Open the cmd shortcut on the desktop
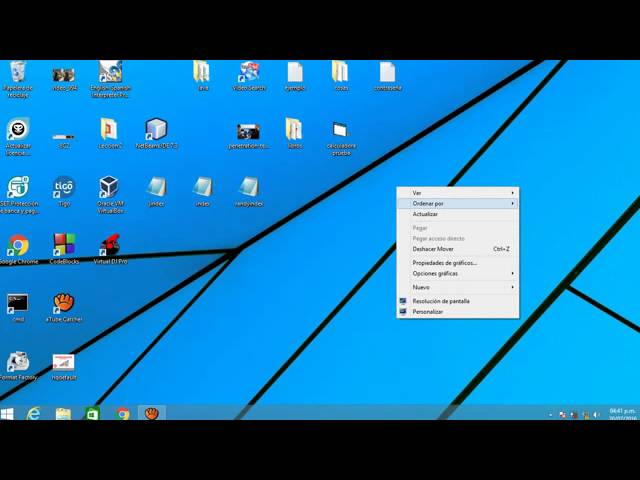This screenshot has width=640, height=480. 18,303
